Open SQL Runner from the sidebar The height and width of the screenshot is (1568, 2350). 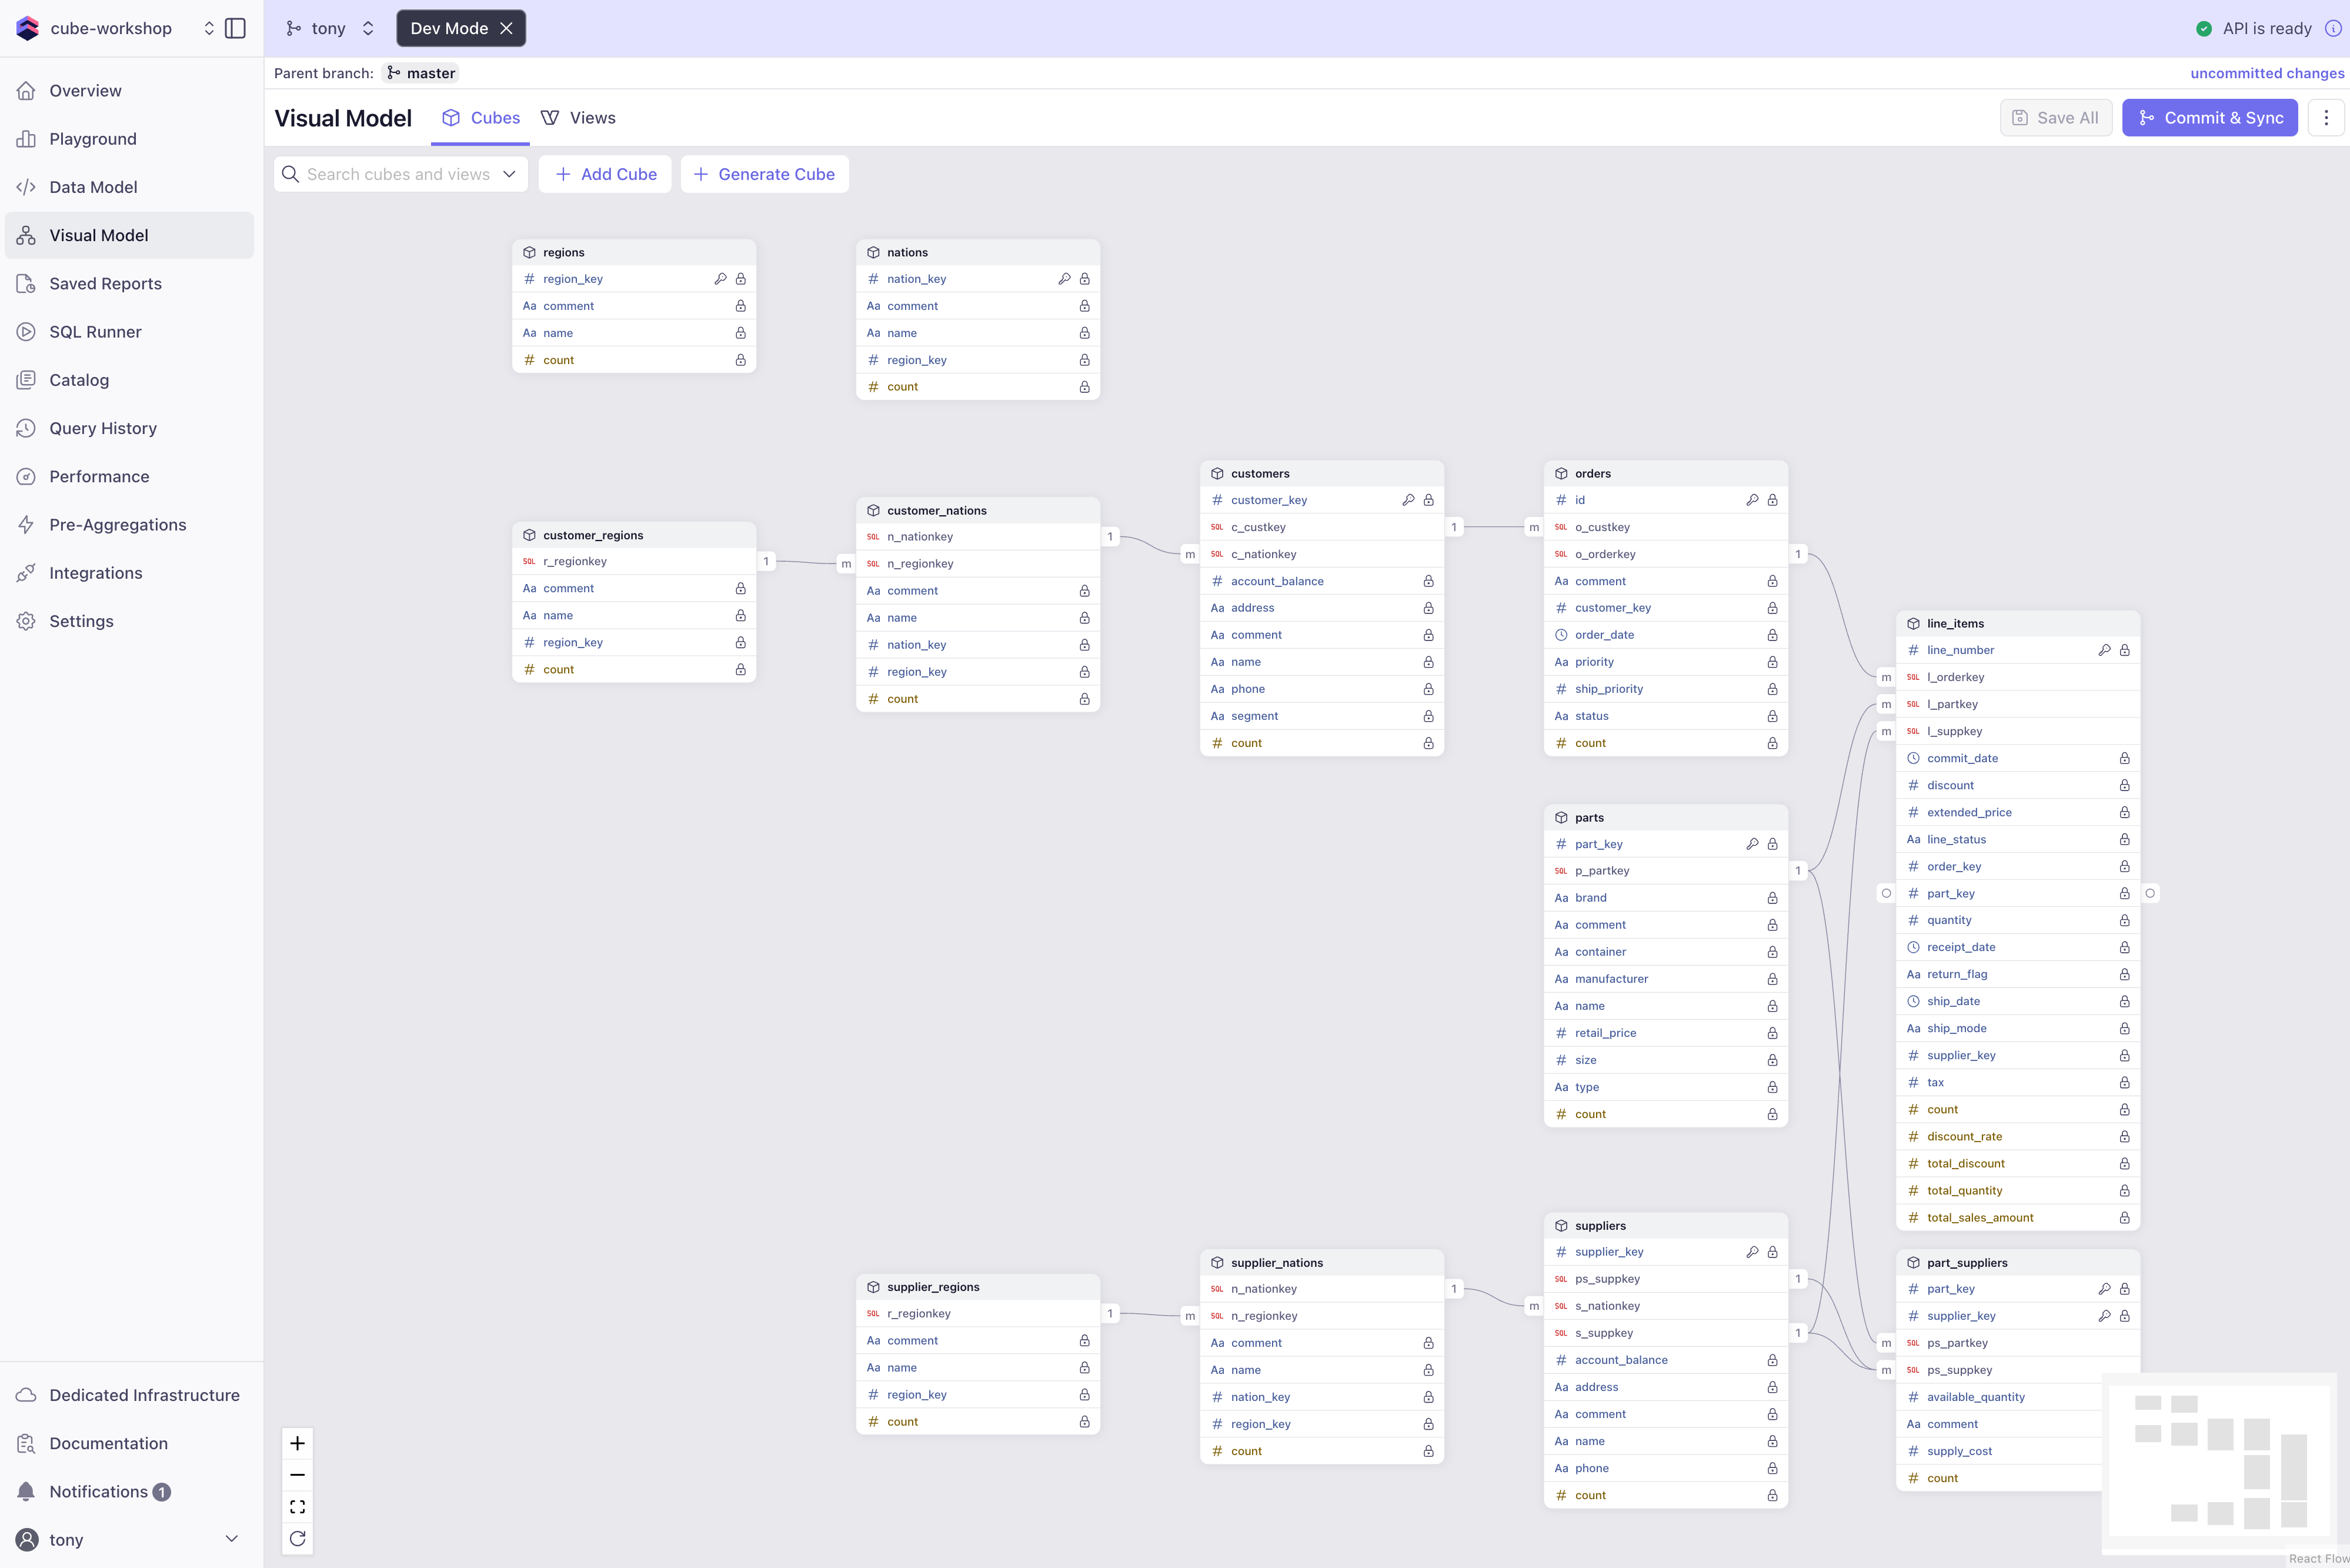(95, 331)
